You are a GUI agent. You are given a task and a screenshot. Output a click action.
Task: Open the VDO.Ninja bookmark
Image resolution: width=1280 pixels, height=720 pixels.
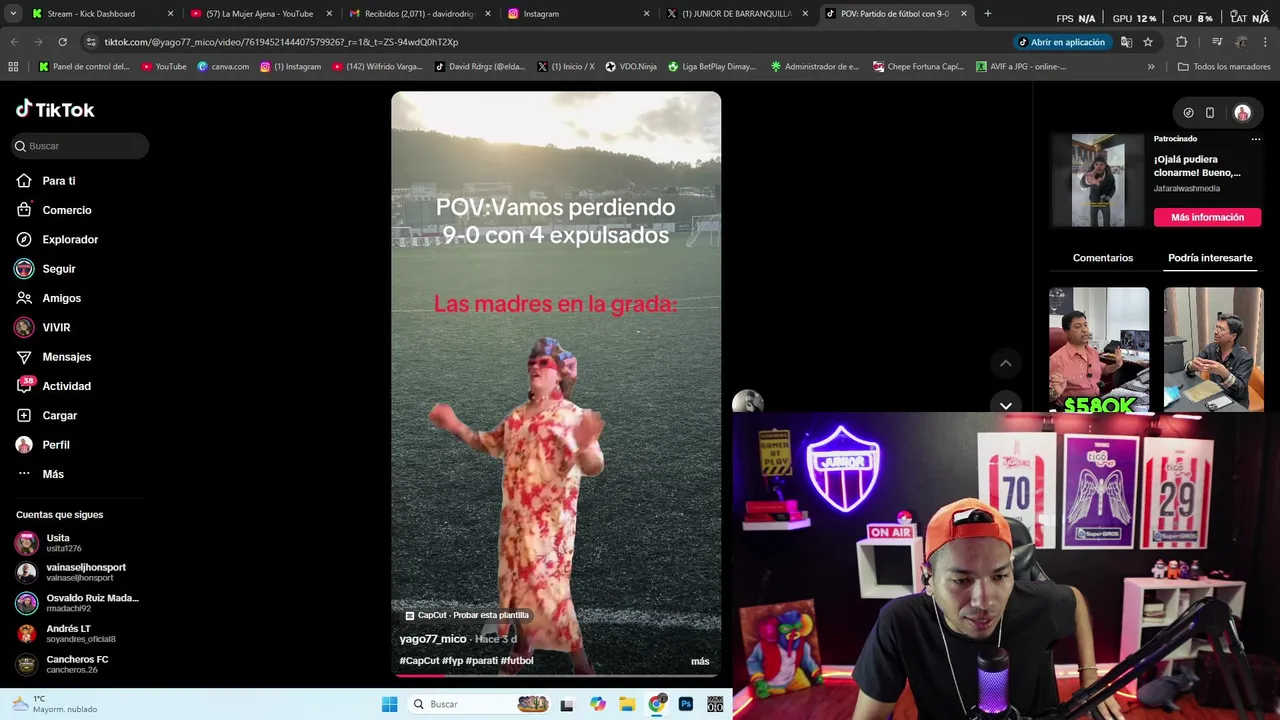click(630, 67)
